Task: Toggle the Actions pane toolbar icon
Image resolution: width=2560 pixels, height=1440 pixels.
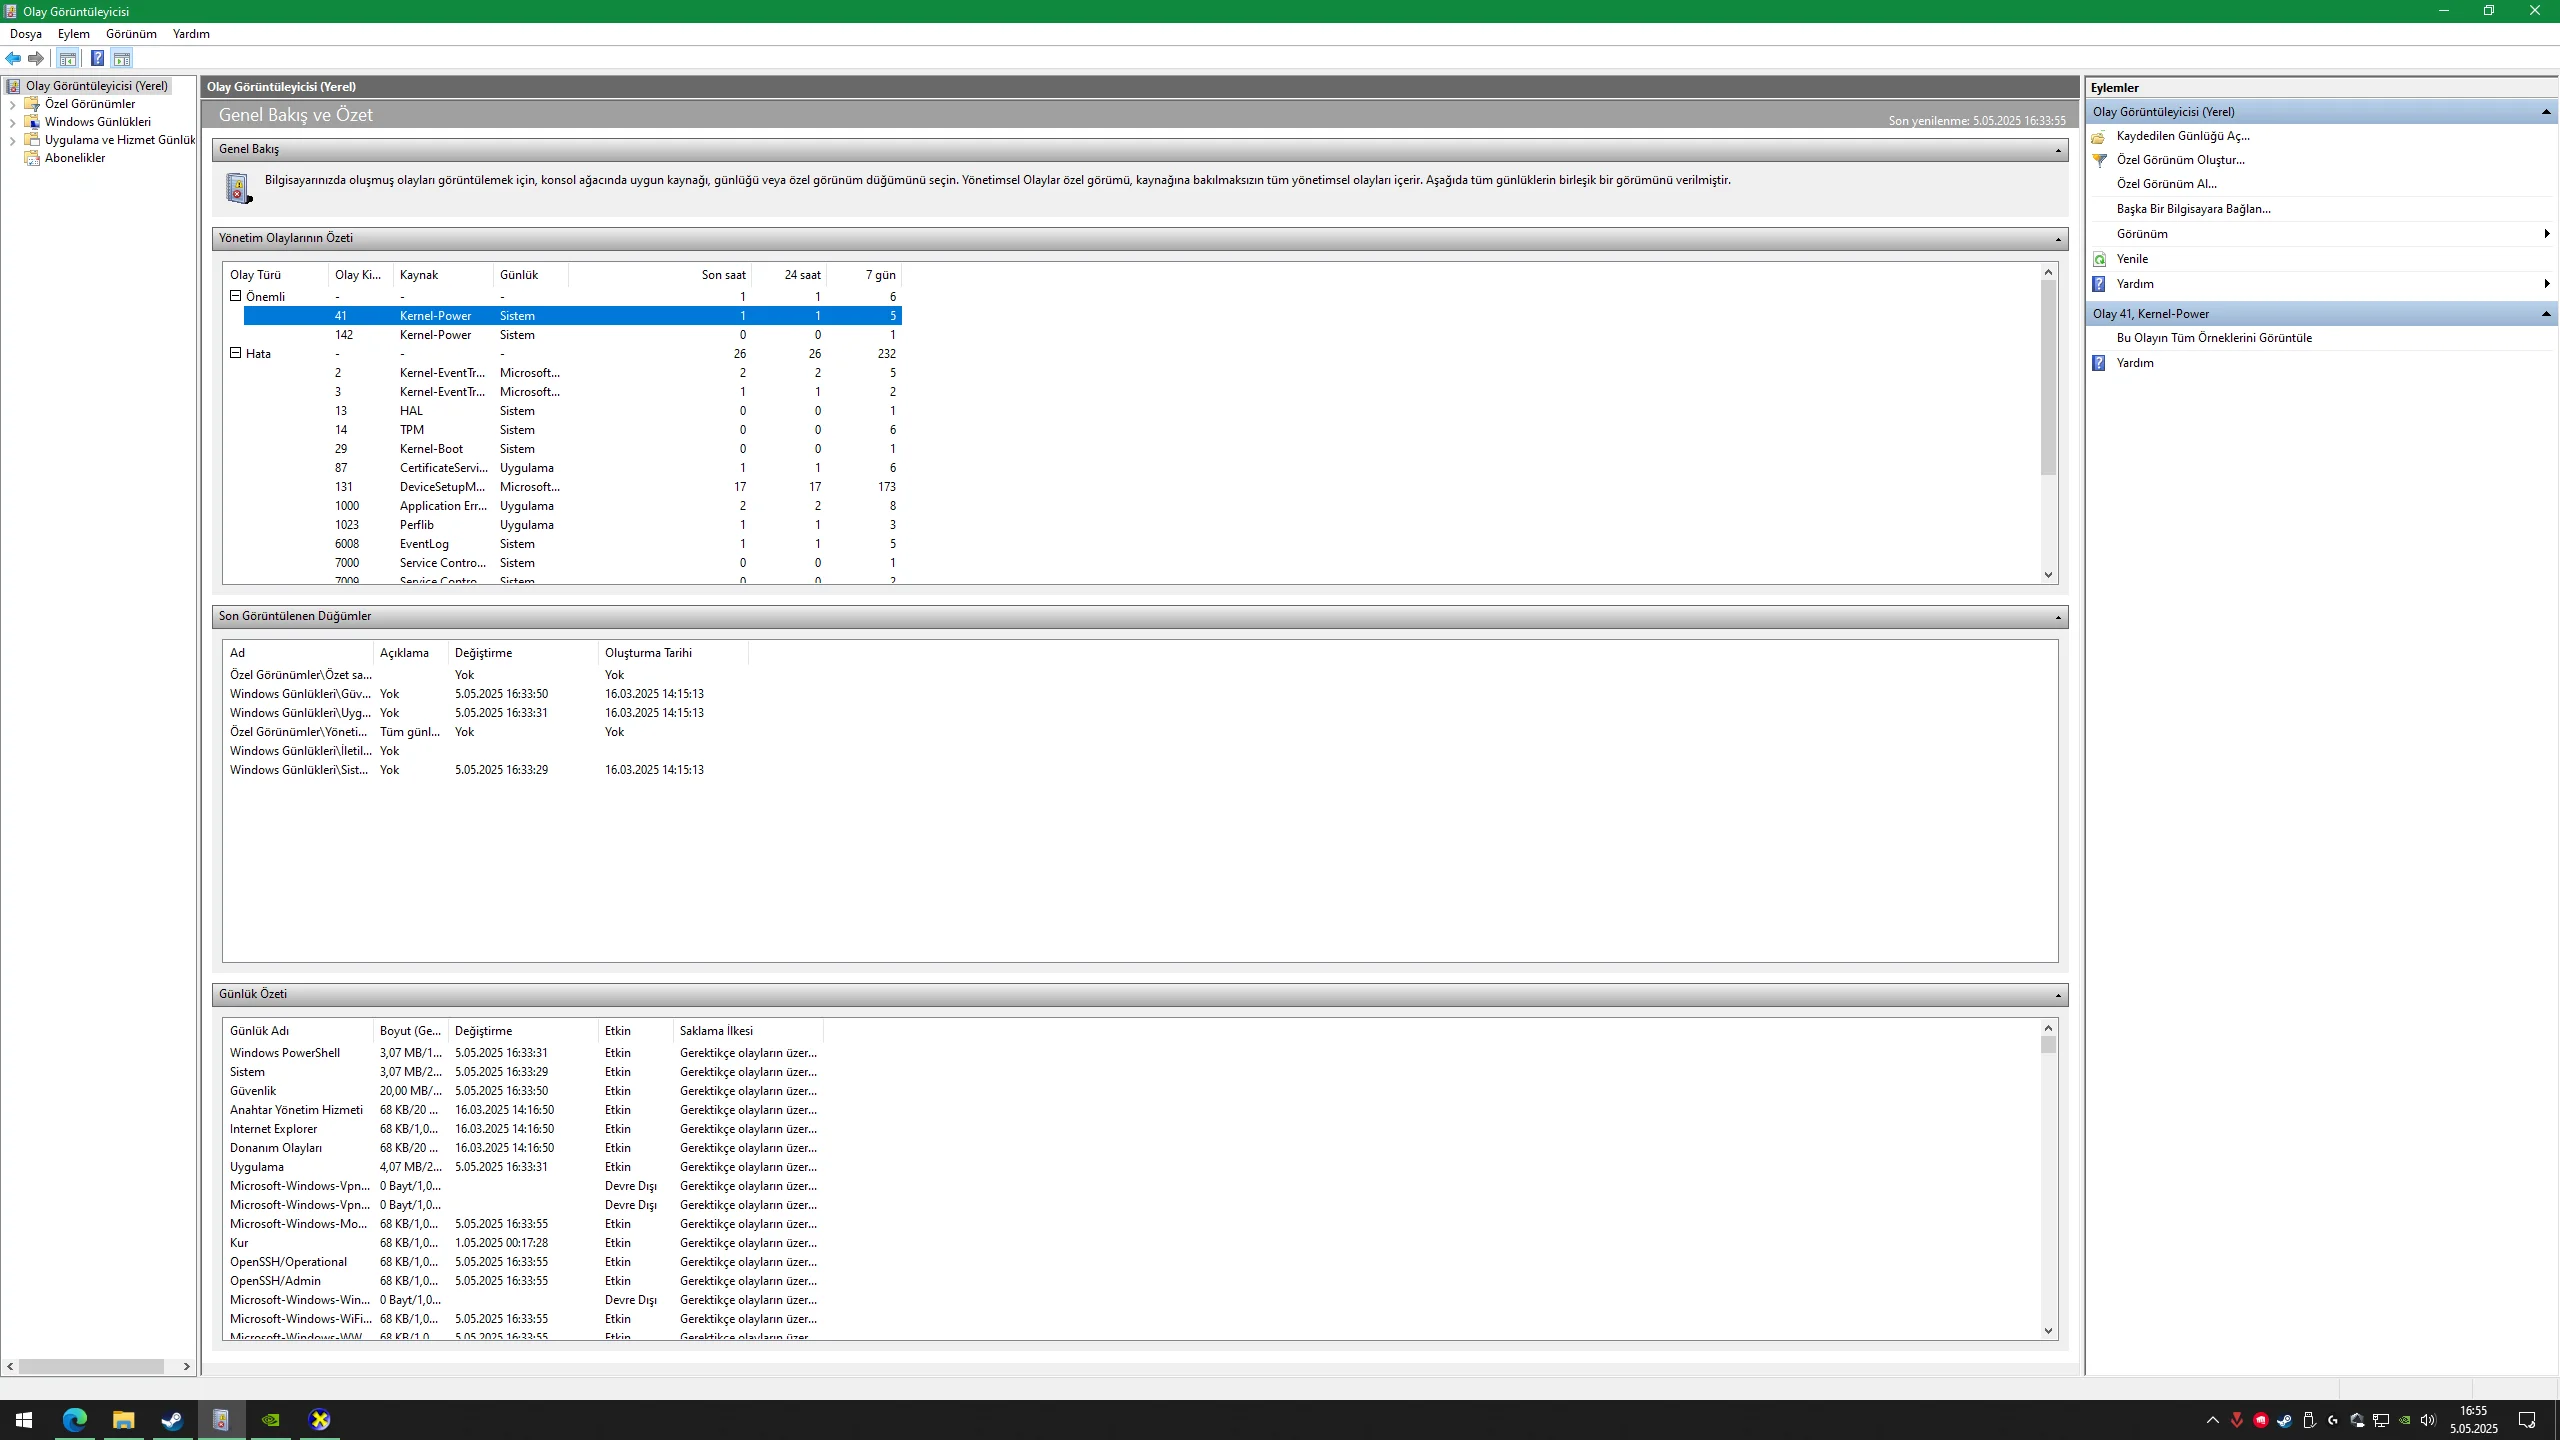Action: pos(121,58)
